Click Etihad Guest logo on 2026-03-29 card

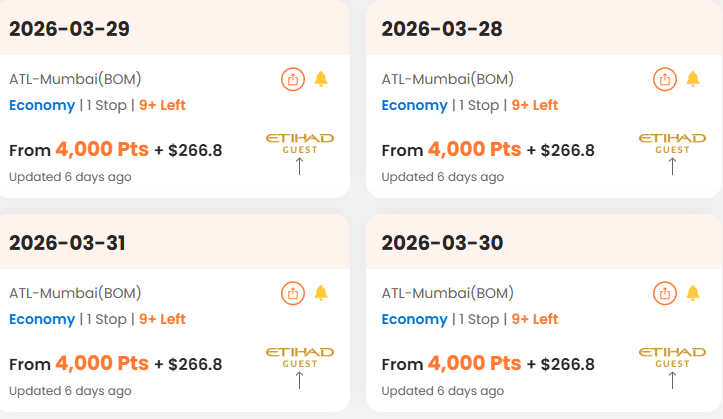299,143
